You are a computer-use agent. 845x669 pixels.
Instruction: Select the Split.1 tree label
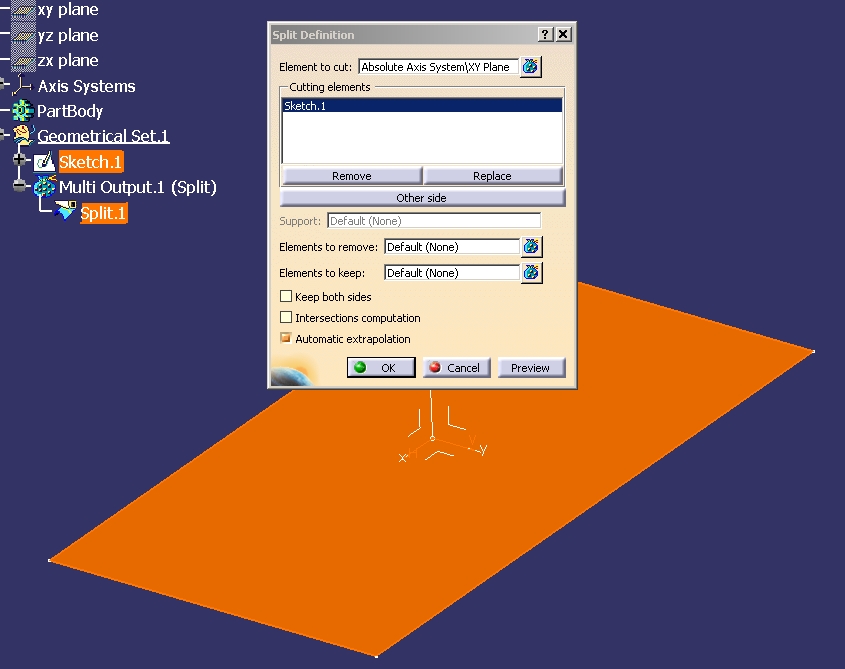(x=103, y=213)
